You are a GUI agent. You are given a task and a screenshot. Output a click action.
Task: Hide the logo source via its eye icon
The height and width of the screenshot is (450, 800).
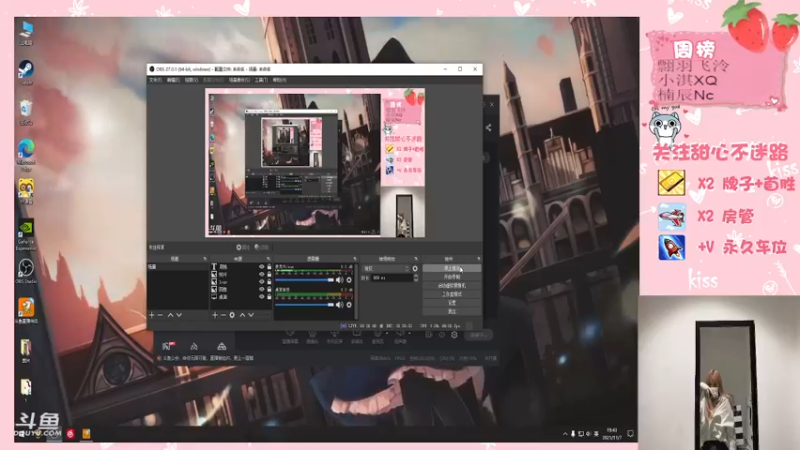pyautogui.click(x=262, y=282)
